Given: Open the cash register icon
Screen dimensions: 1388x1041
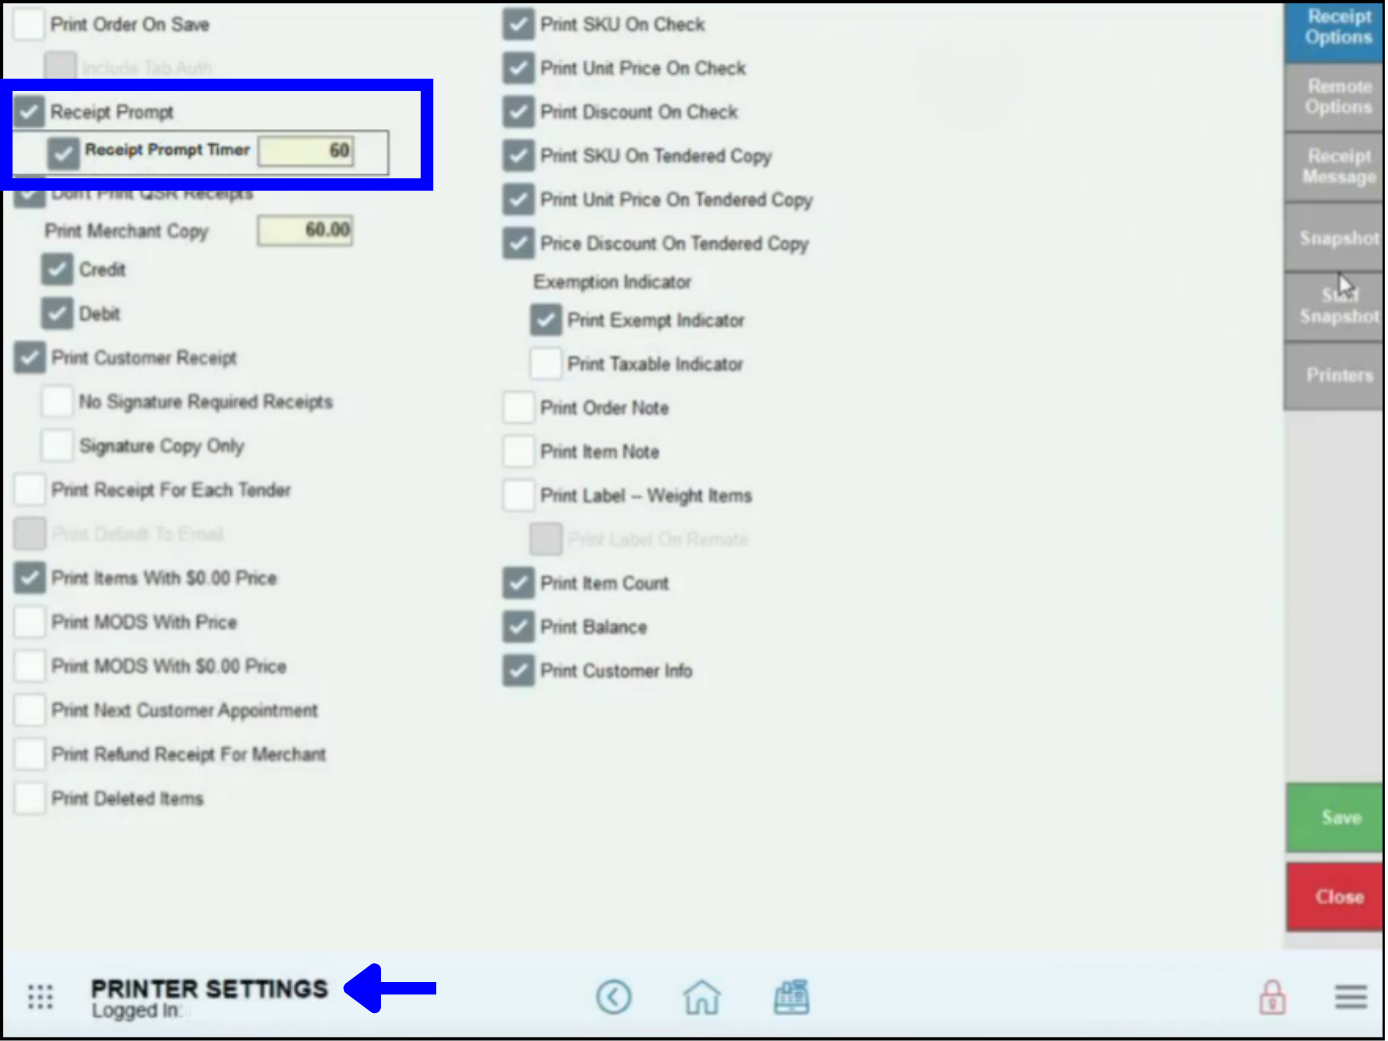Looking at the screenshot, I should [x=791, y=996].
